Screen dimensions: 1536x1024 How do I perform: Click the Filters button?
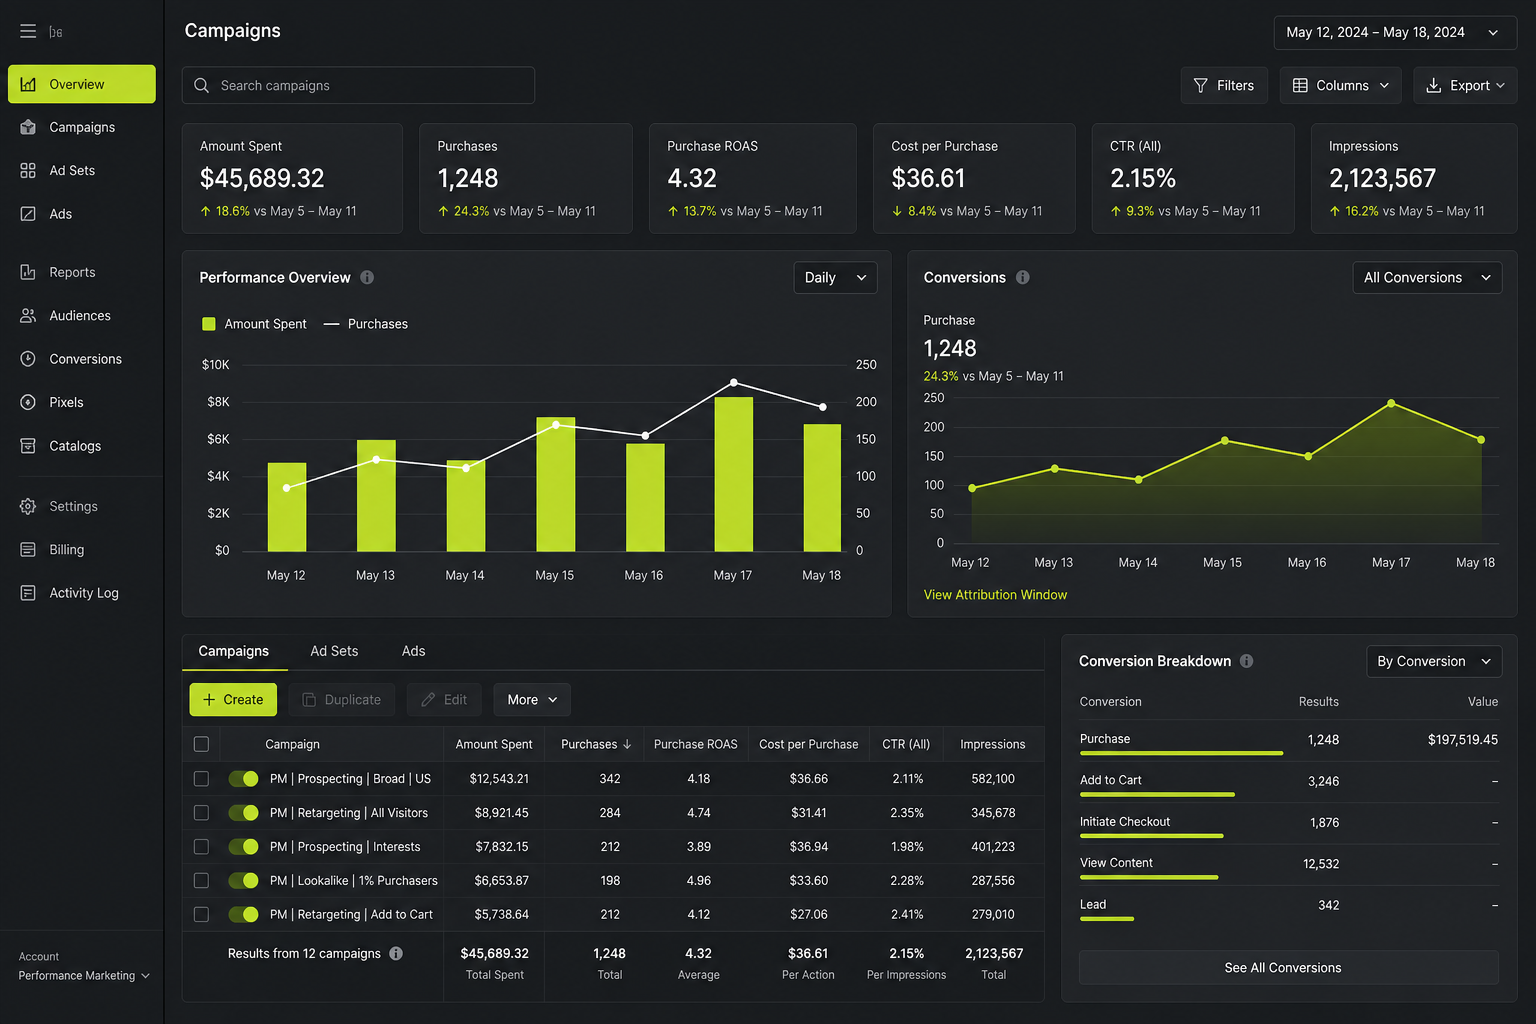point(1224,86)
